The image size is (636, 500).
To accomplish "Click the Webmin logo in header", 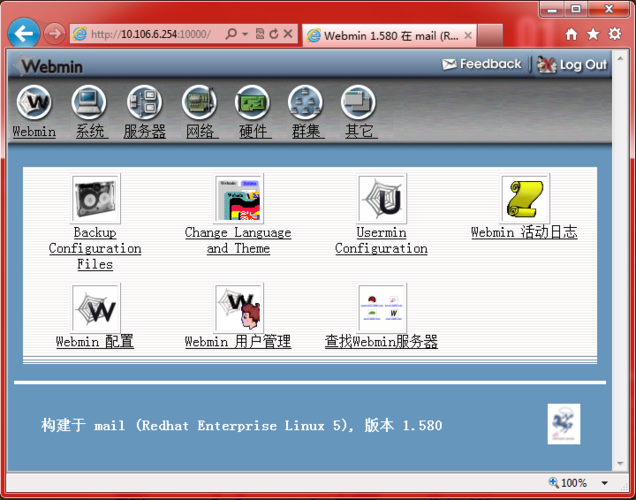I will tap(49, 66).
